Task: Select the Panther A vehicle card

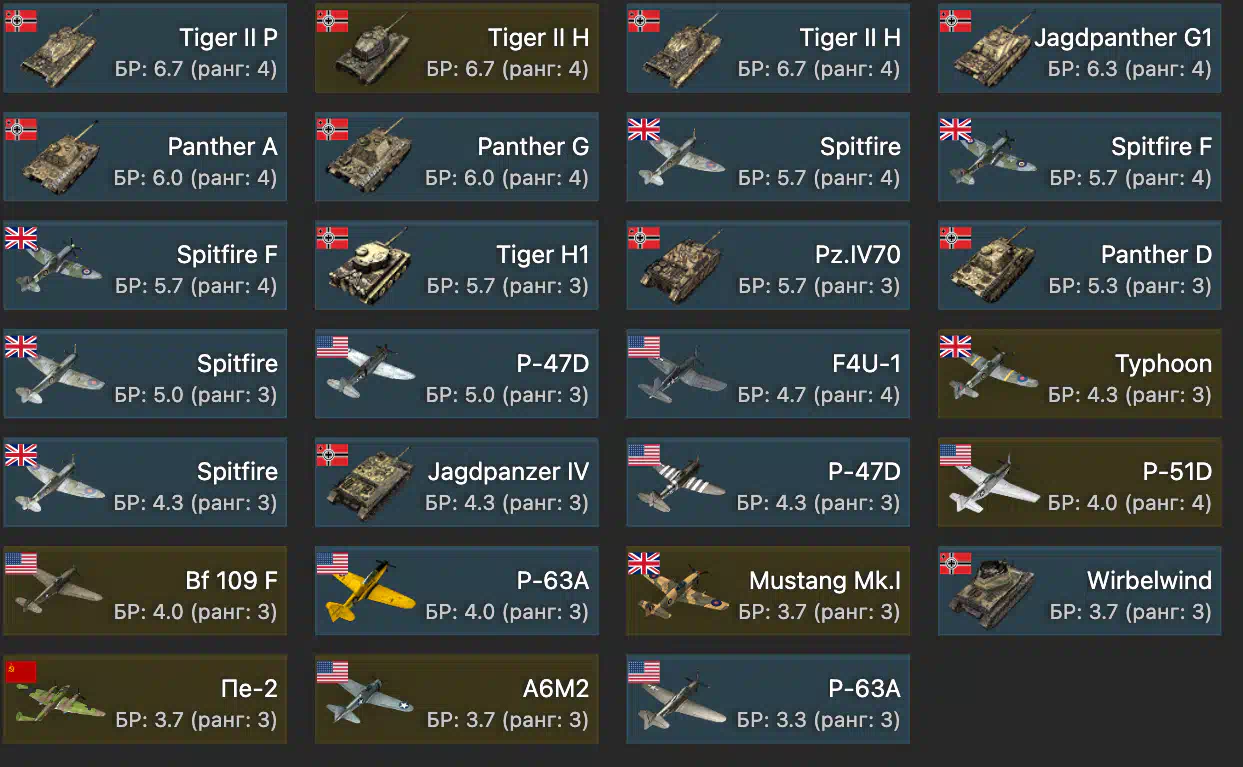Action: pos(145,157)
